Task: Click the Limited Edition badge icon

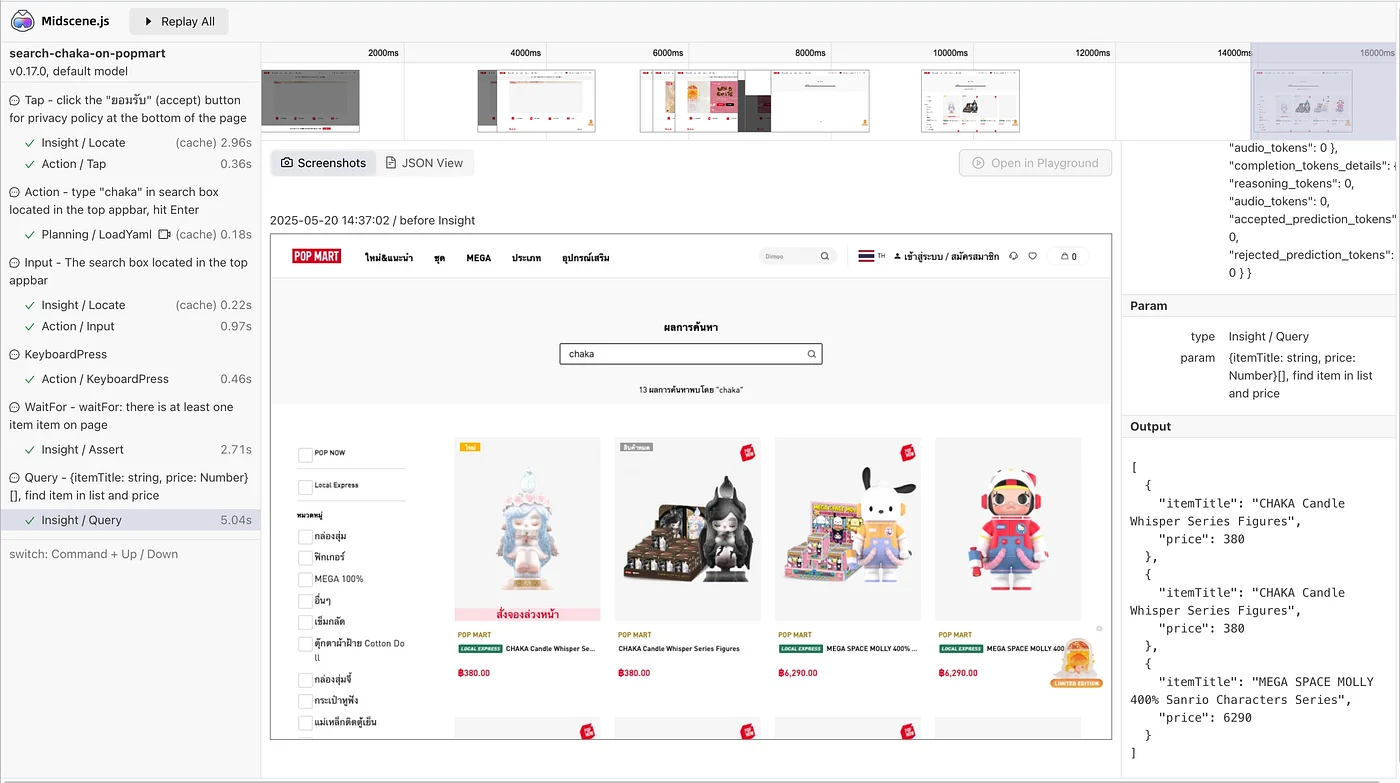Action: pyautogui.click(x=1076, y=663)
